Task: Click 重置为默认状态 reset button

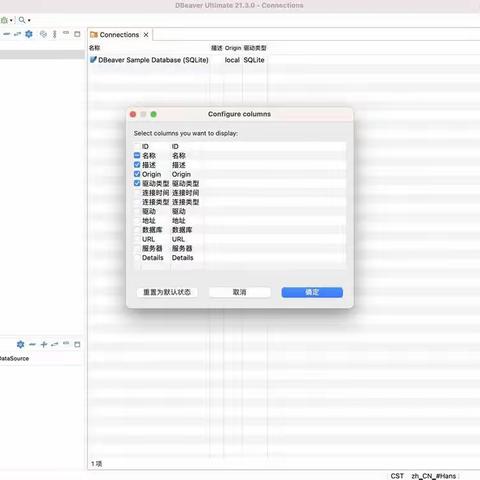Action: coord(167,292)
